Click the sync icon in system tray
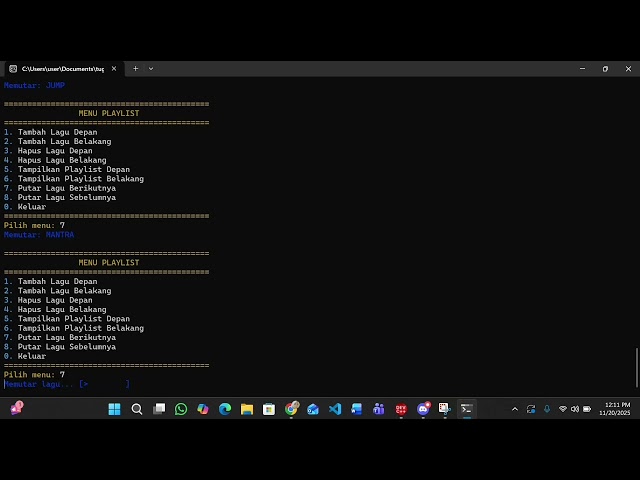This screenshot has width=640, height=480. click(531, 409)
